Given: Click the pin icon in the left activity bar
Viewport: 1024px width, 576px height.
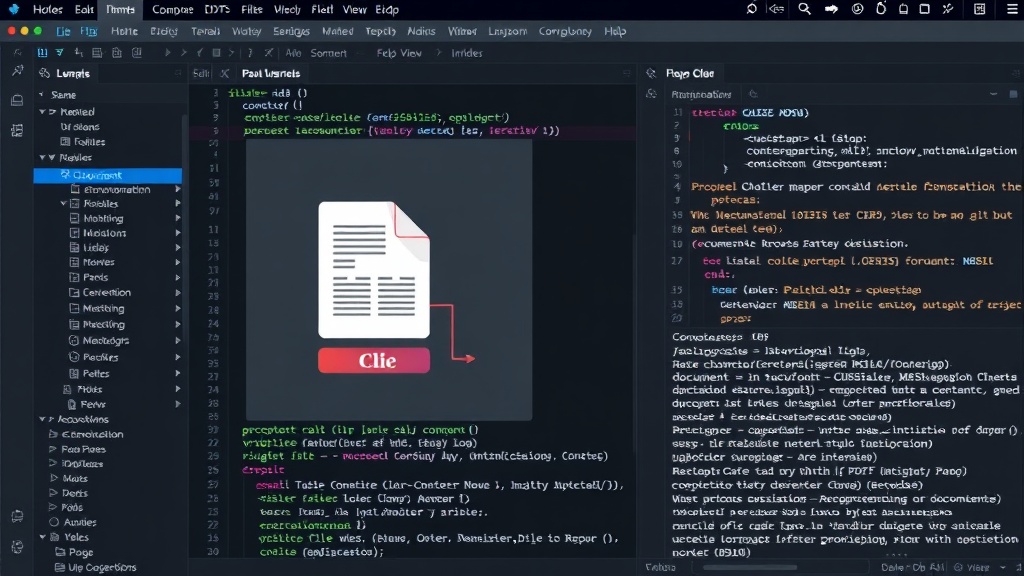Looking at the screenshot, I should click(17, 71).
